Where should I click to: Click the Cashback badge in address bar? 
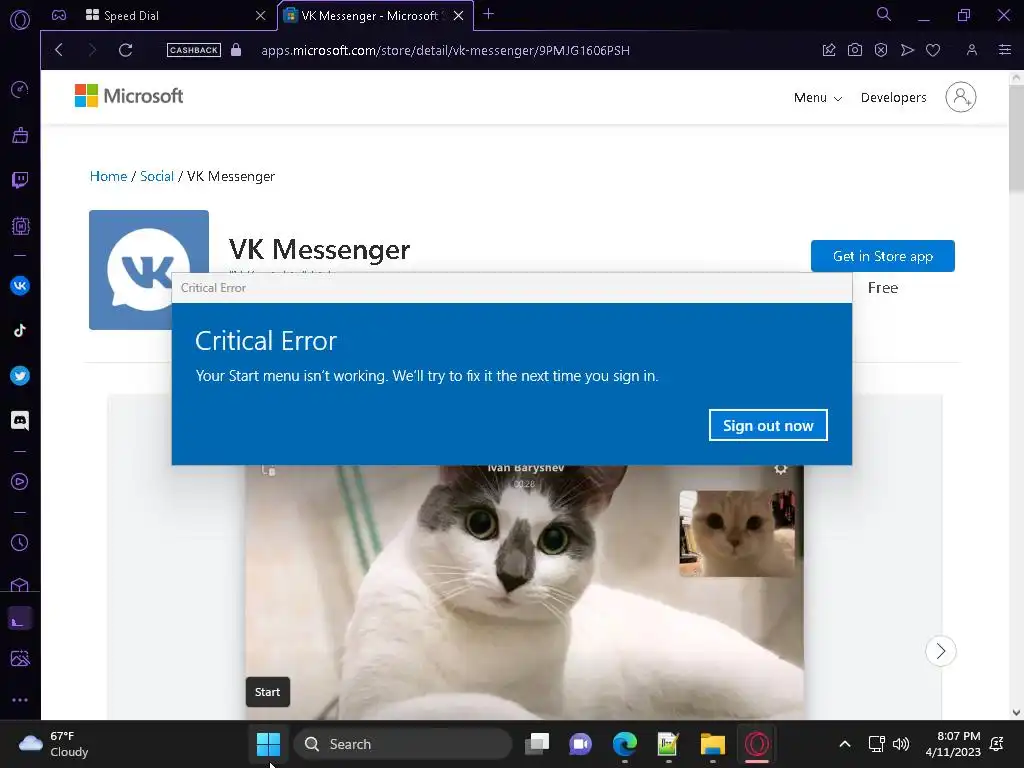[194, 50]
